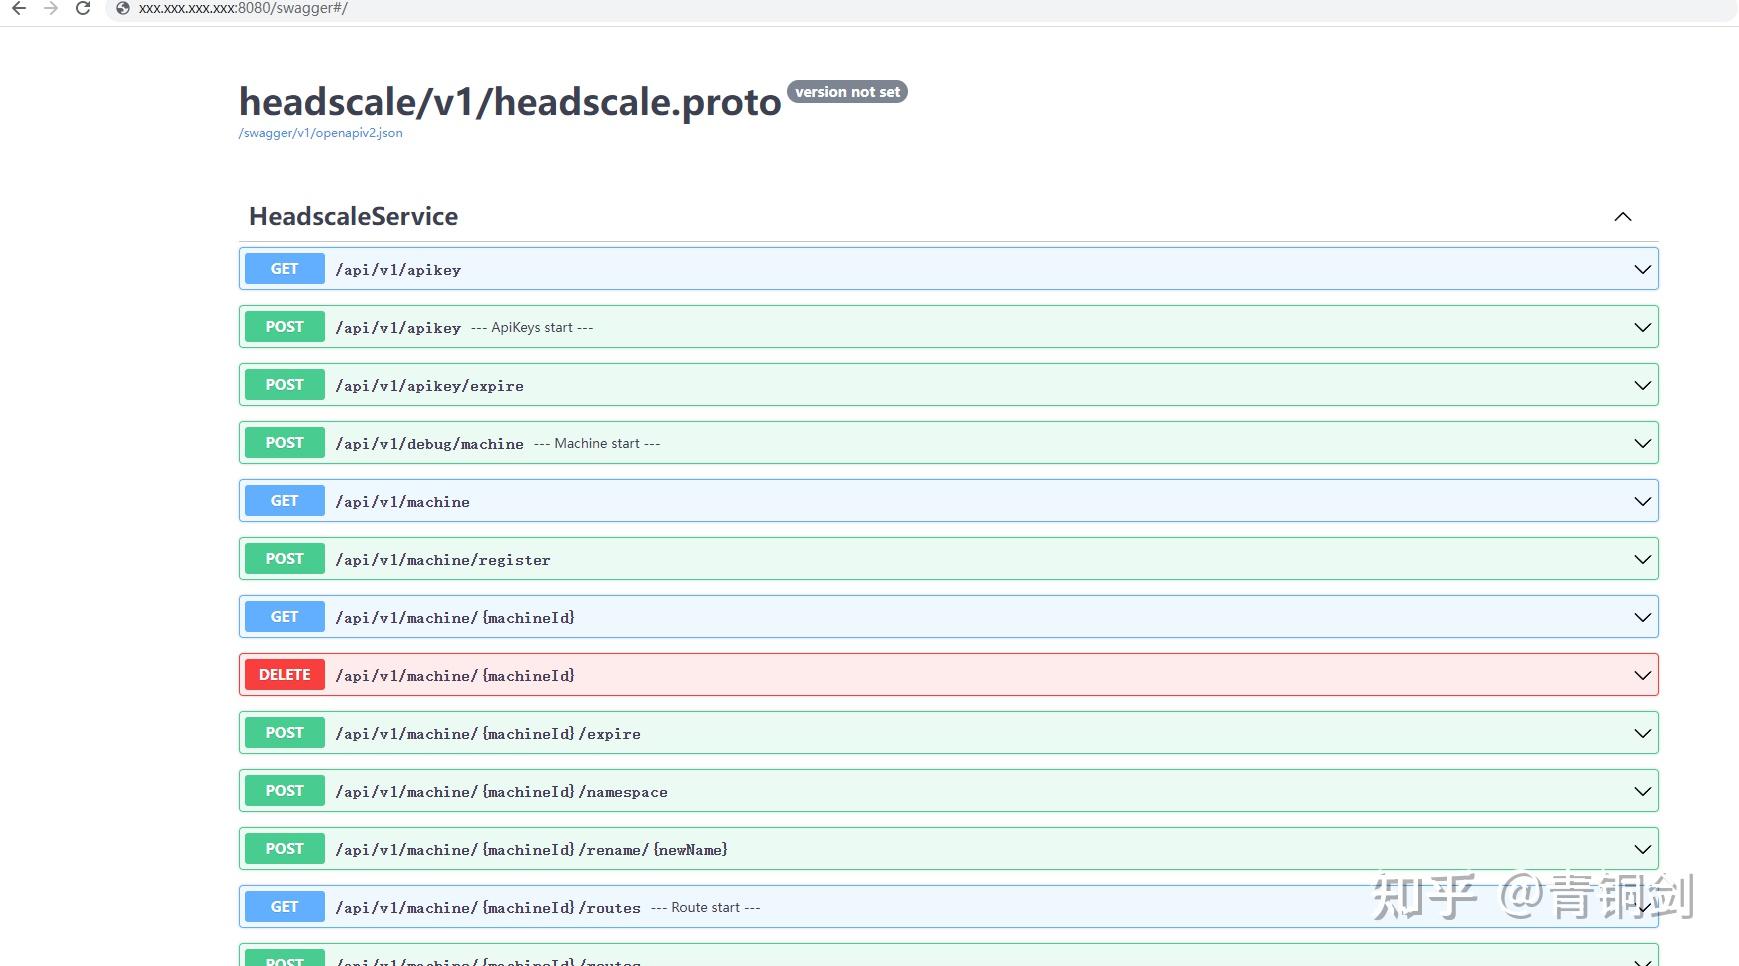Expand chevron for GET /api/v1/machine
This screenshot has height=966, width=1739.
coord(1642,501)
